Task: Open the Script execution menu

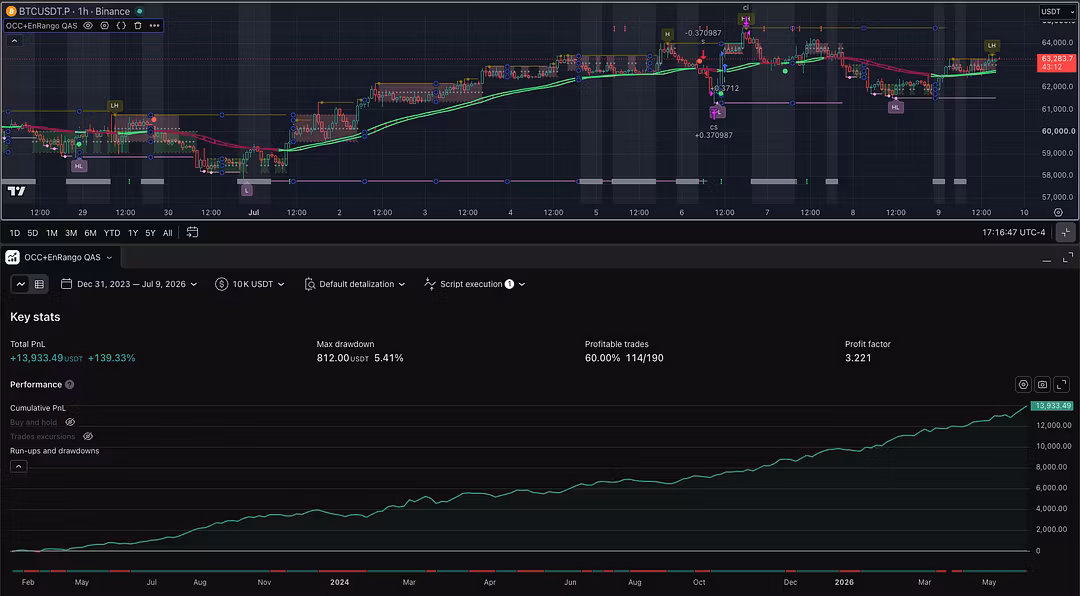Action: pos(475,284)
